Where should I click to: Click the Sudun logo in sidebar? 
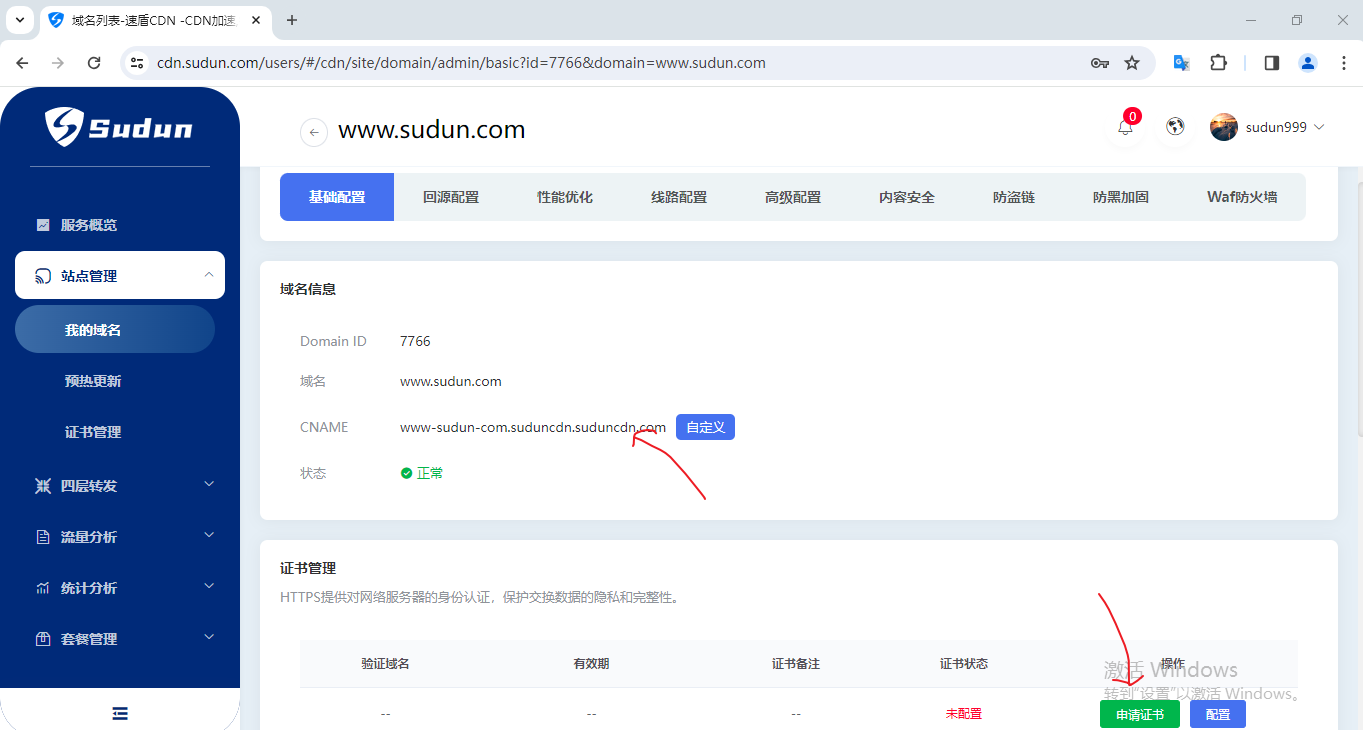coord(120,127)
